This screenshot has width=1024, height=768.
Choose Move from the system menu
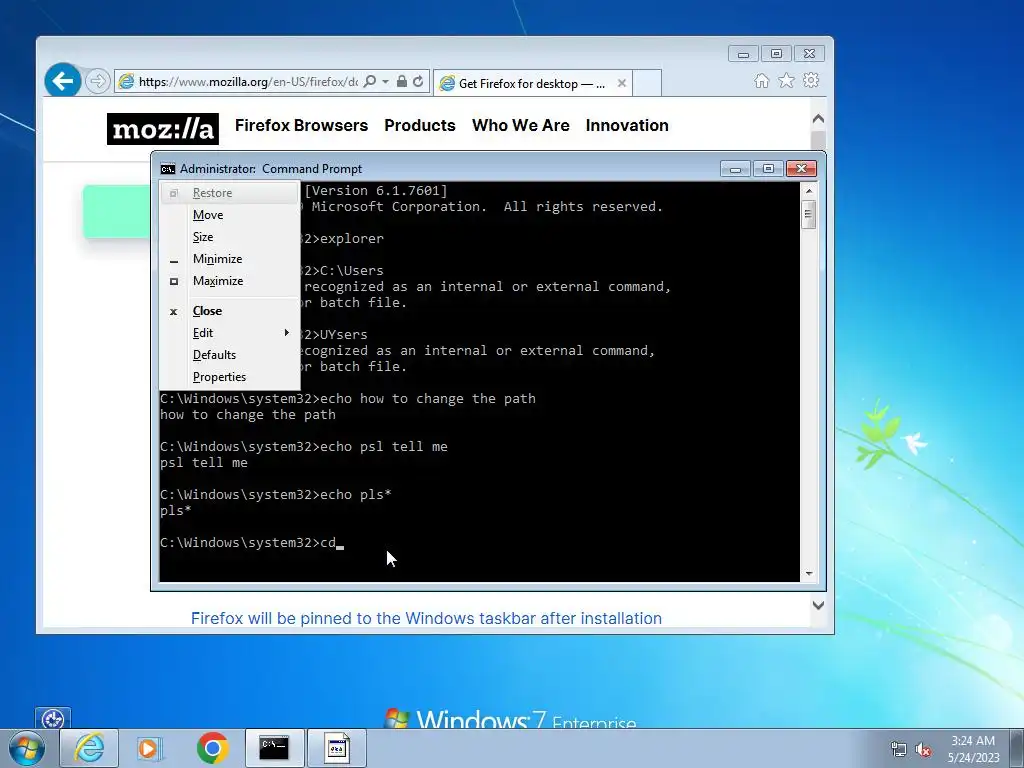229,215
